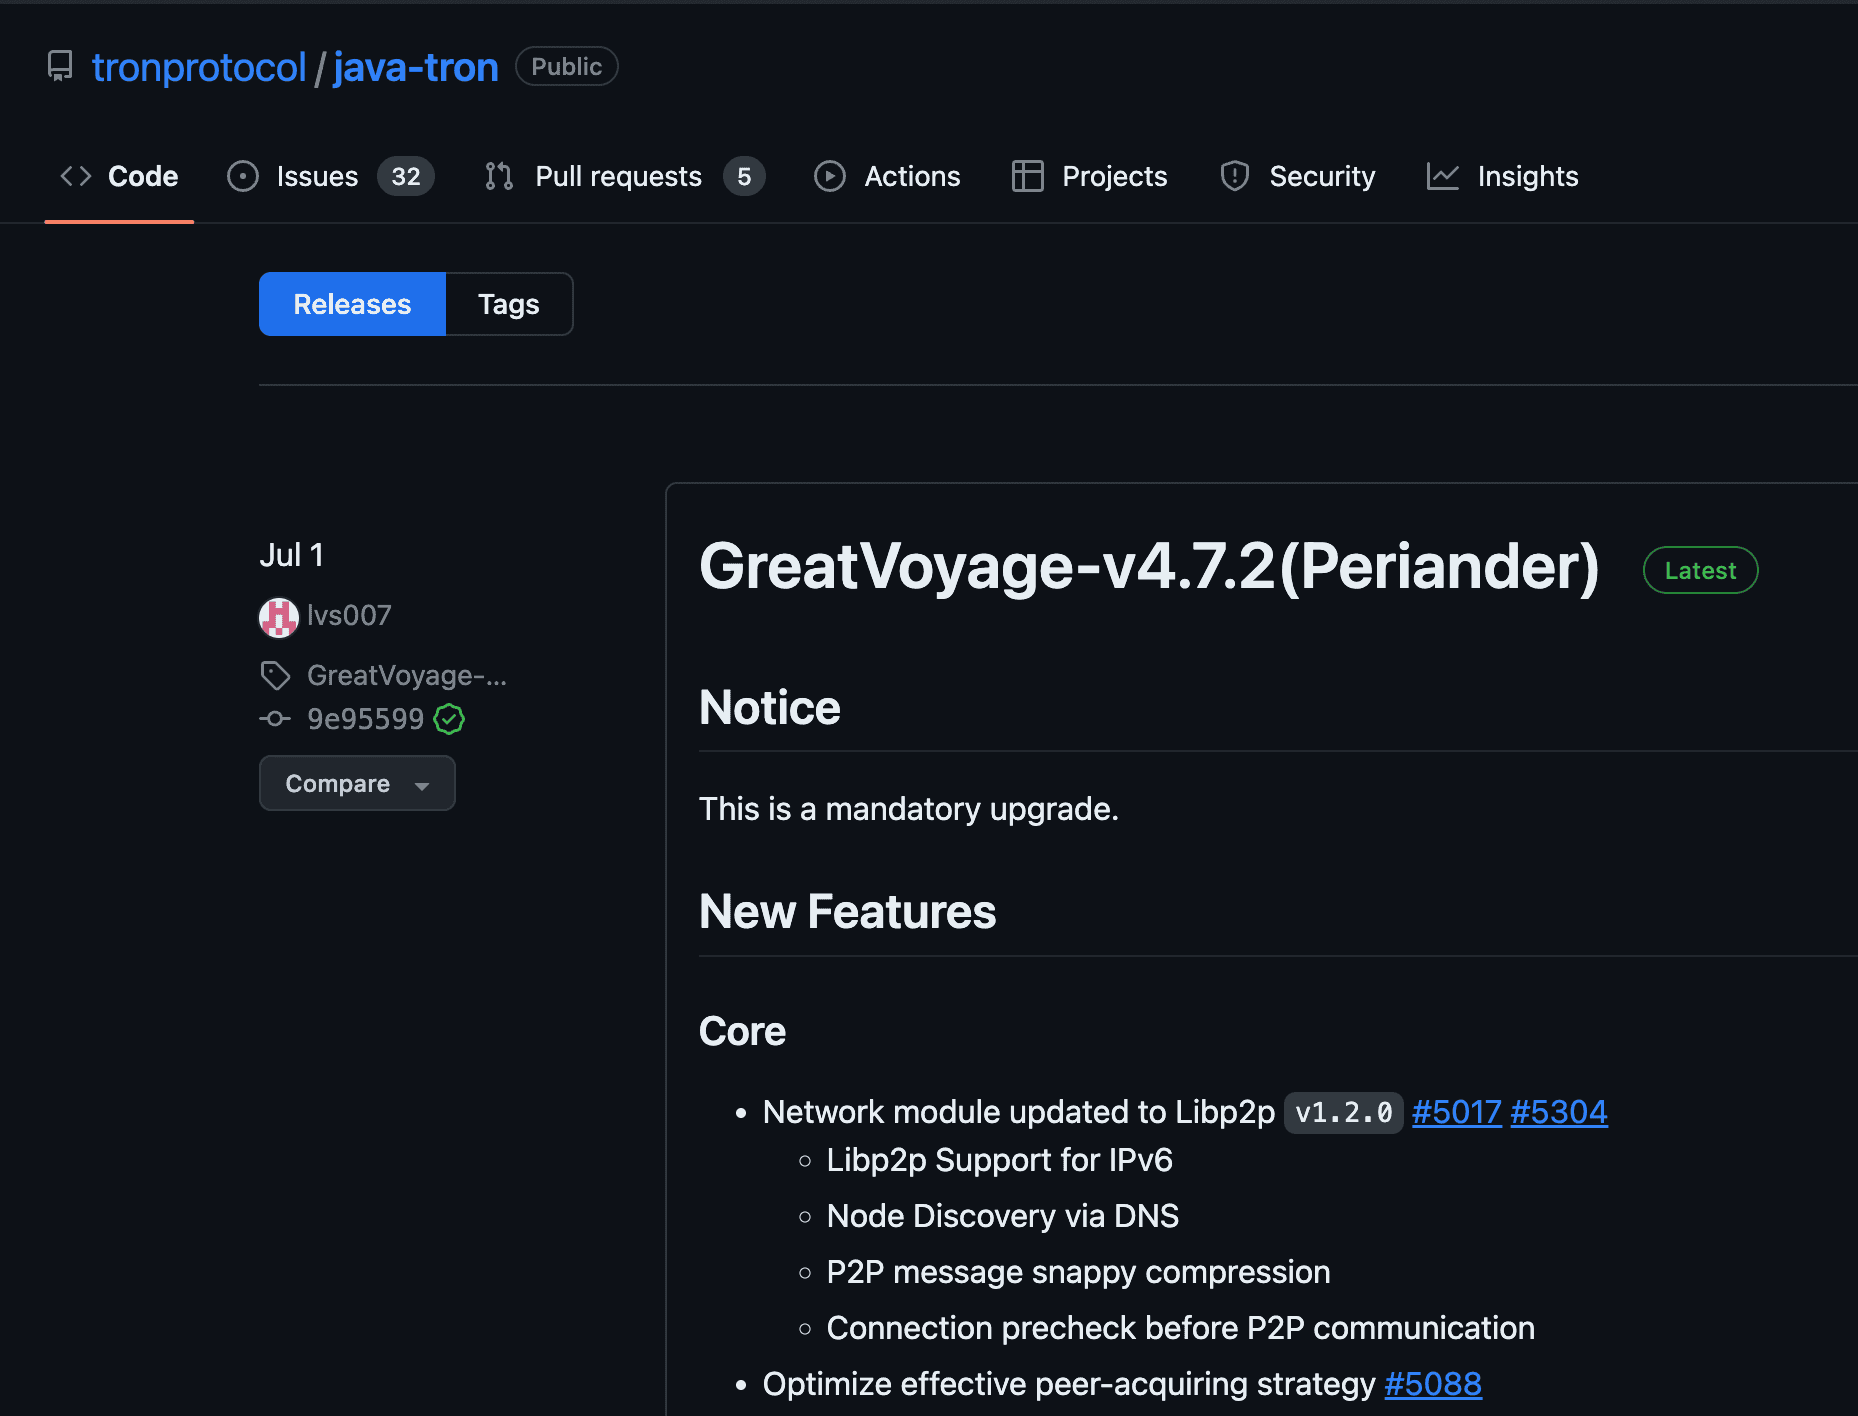Screen dimensions: 1858x1416
Task: Expand the Compare dropdown
Action: [338, 783]
